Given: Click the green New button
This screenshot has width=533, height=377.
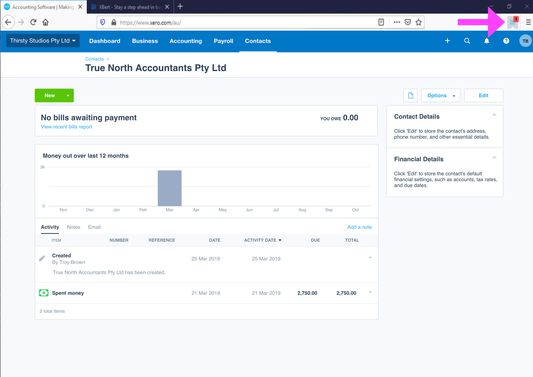Looking at the screenshot, I should [49, 96].
